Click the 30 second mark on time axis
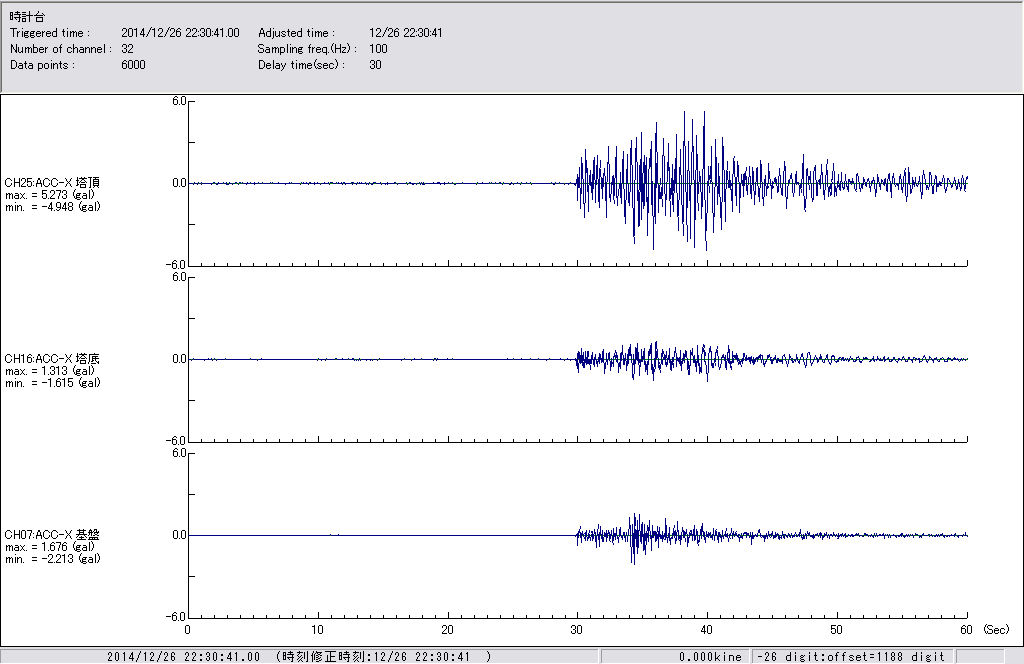 pyautogui.click(x=577, y=630)
